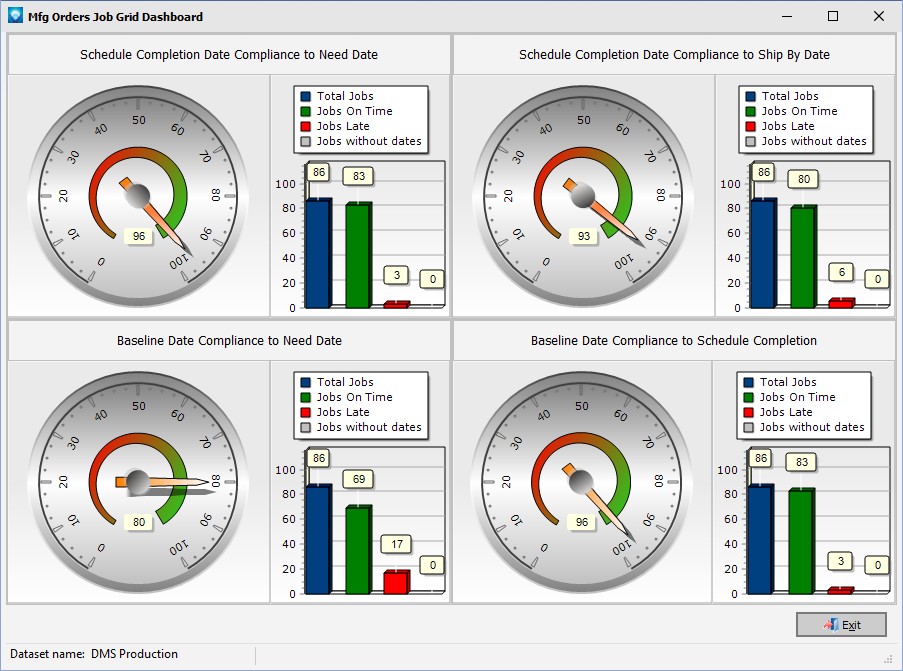The width and height of the screenshot is (903, 671).
Task: Click the blue Total Jobs swatch in Need Date legend
Action: pyautogui.click(x=306, y=96)
